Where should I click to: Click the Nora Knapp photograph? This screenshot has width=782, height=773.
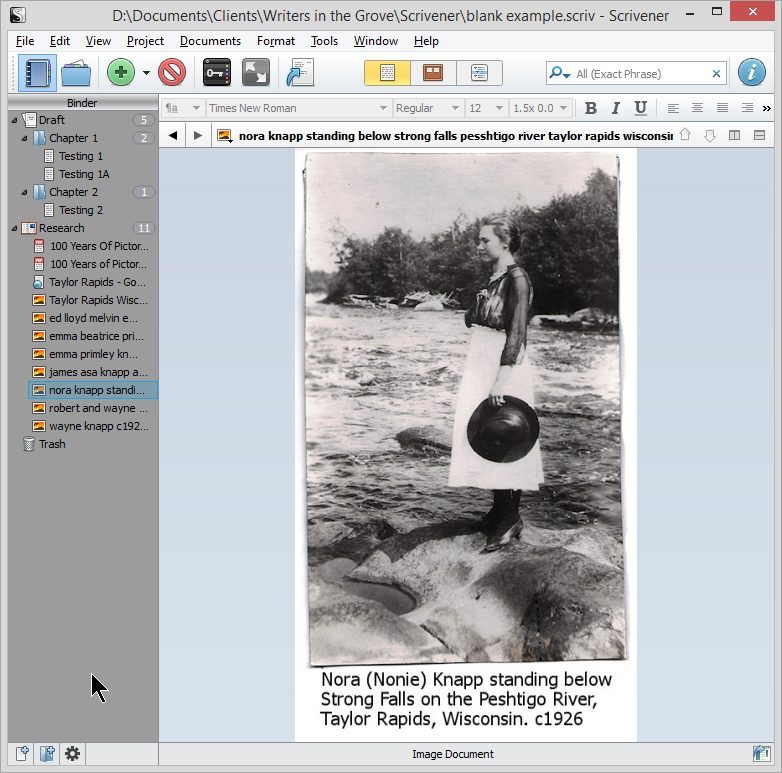[465, 409]
